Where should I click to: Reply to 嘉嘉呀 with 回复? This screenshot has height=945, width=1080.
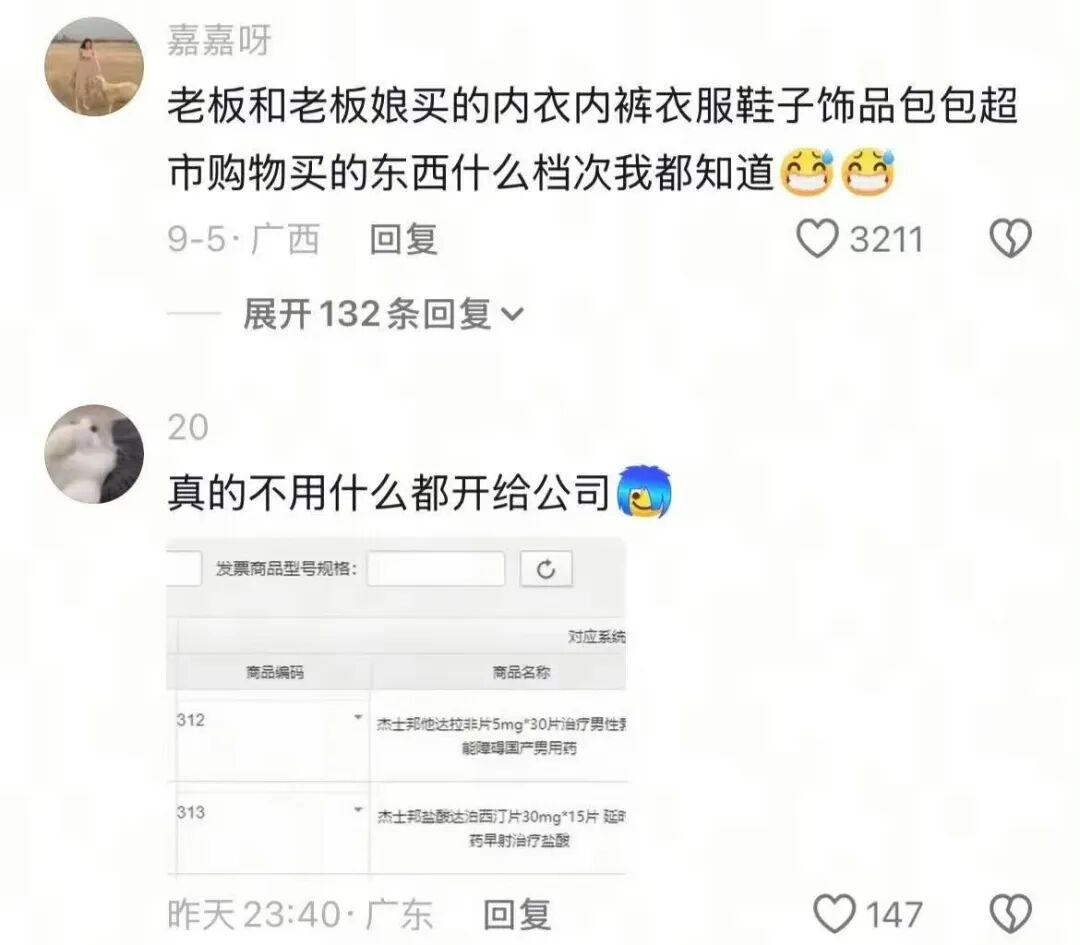tap(404, 240)
